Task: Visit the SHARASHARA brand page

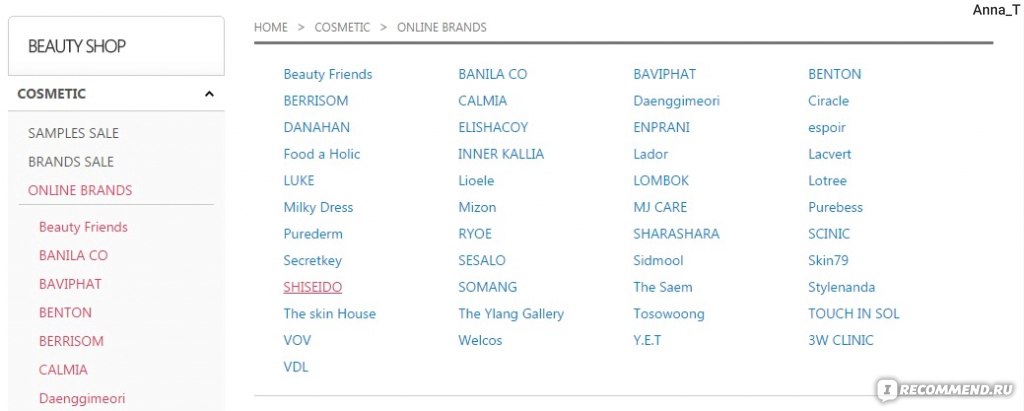Action: point(676,234)
